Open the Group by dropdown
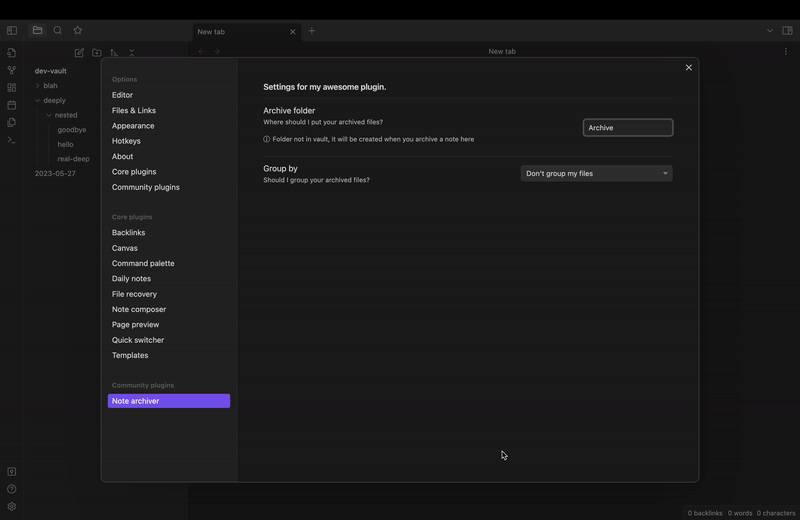 point(596,174)
